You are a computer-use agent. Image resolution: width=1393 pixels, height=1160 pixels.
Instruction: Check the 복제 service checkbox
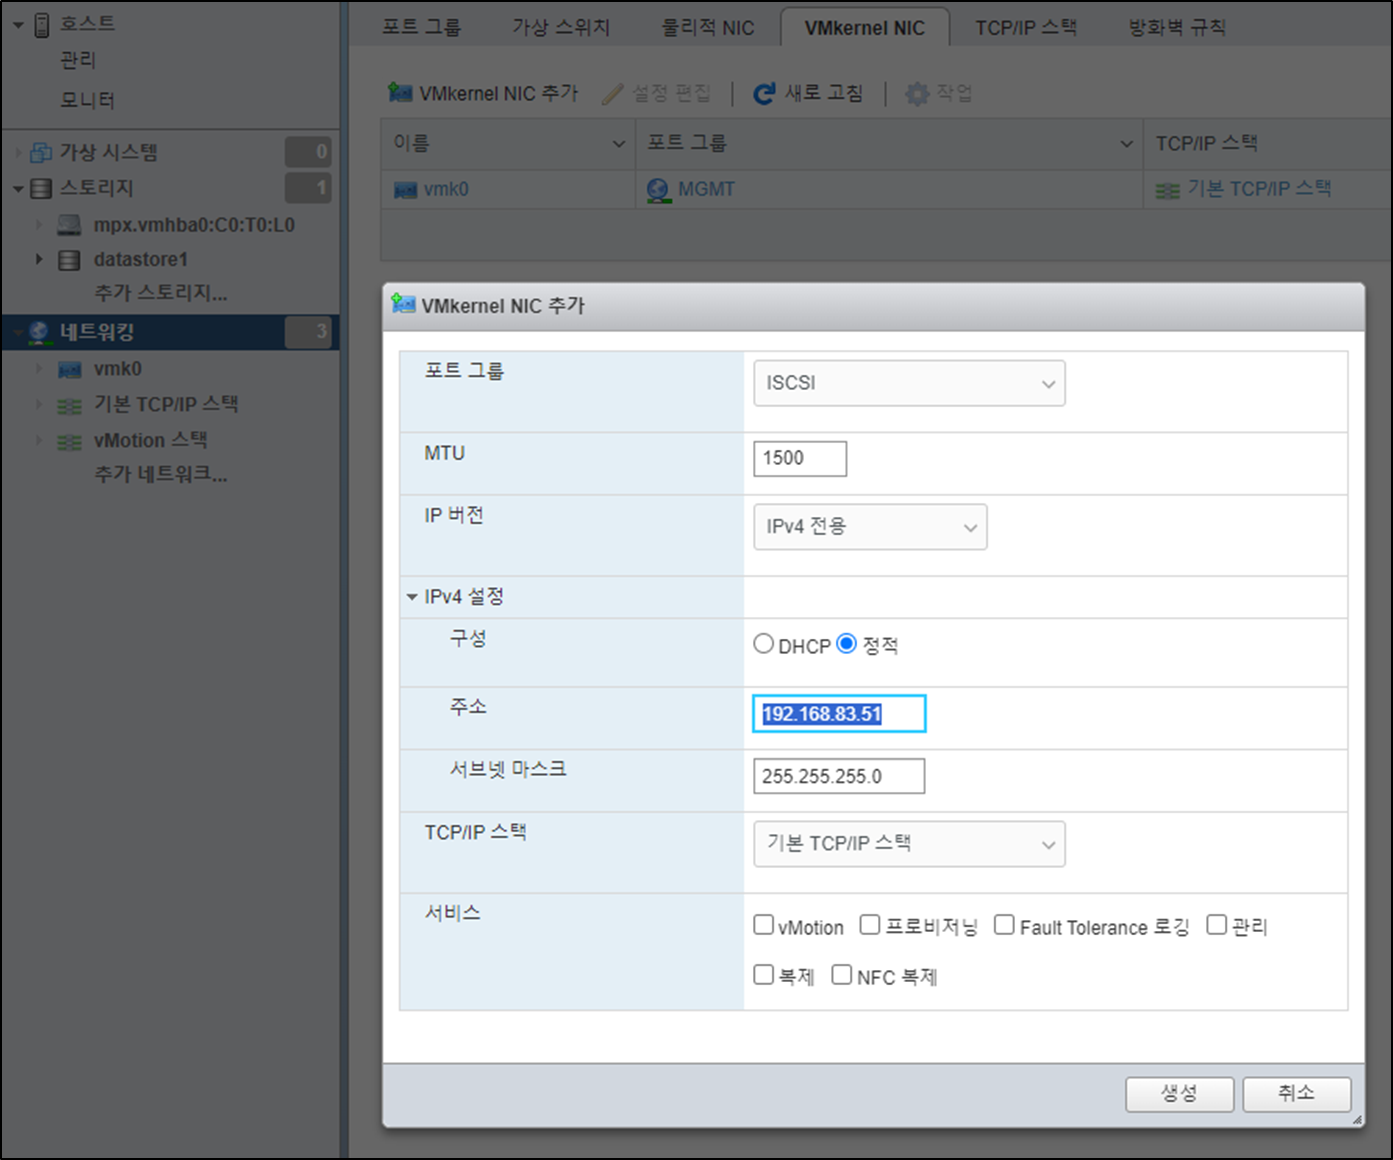764,974
